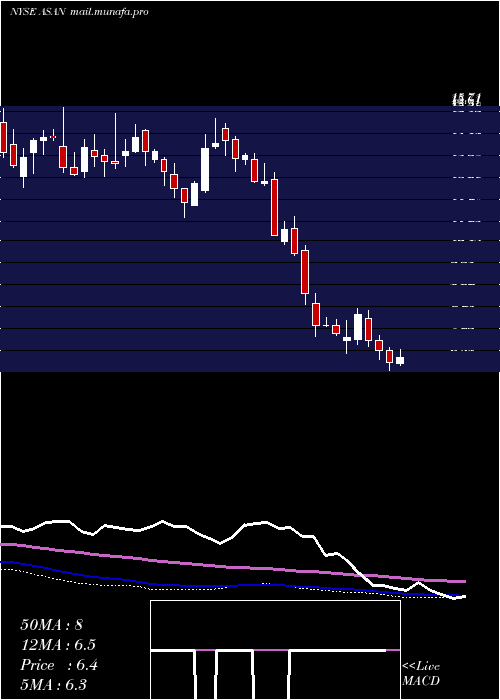Click the 'Price : 6.4' label
The width and height of the screenshot is (500, 700).
click(58, 665)
